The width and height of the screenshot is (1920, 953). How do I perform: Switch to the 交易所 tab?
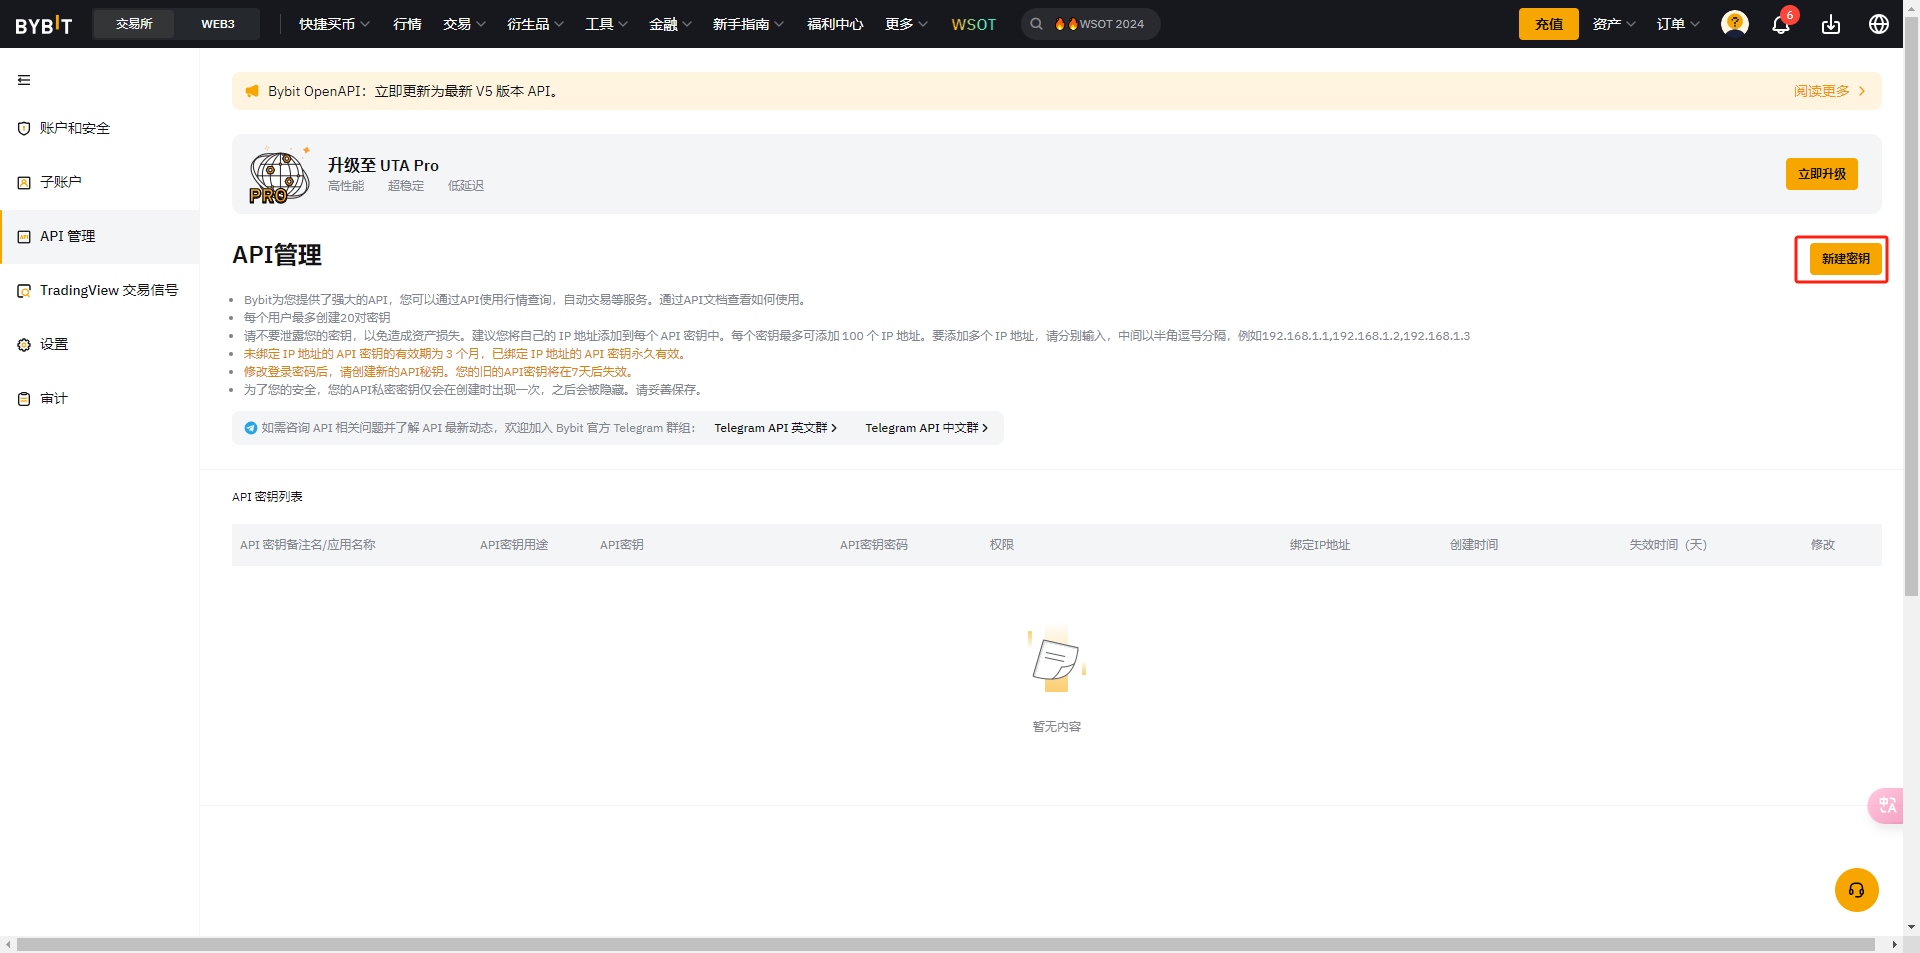click(134, 24)
